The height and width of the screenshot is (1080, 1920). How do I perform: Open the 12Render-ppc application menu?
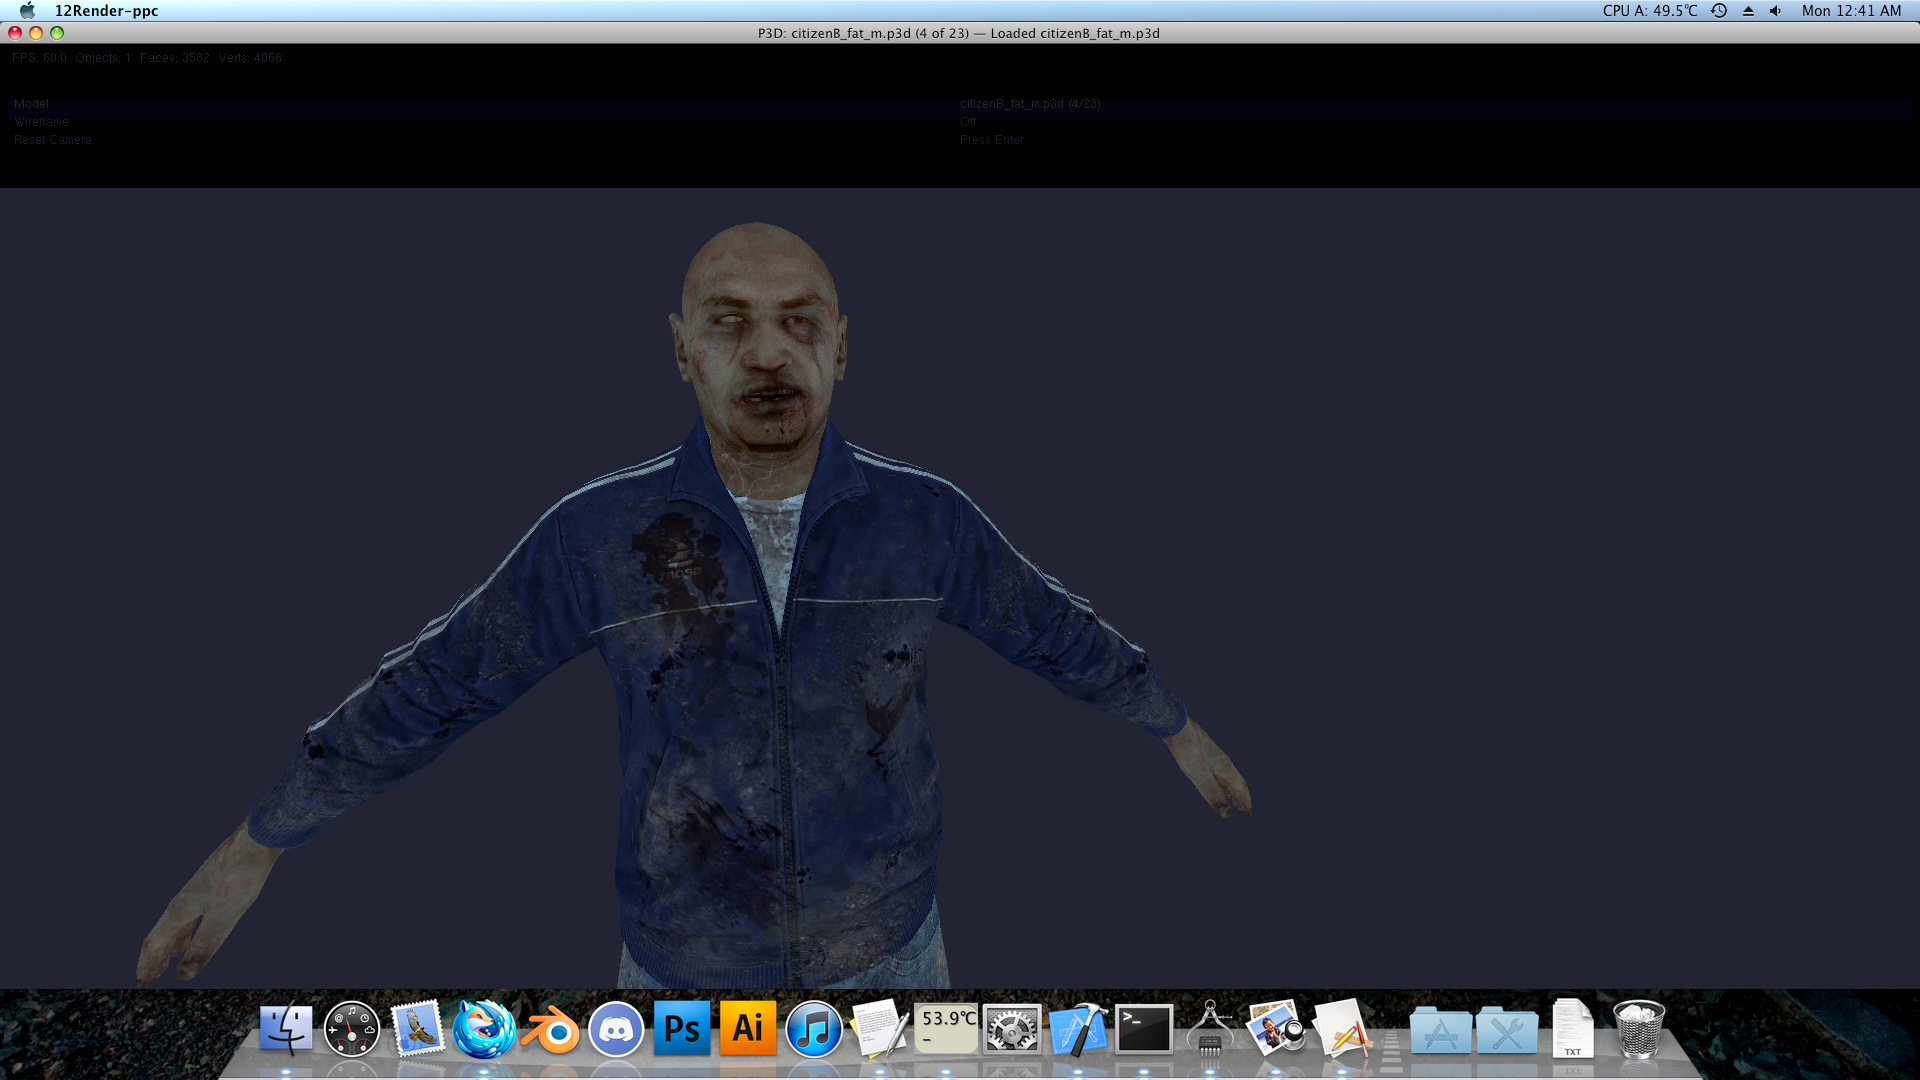(106, 11)
